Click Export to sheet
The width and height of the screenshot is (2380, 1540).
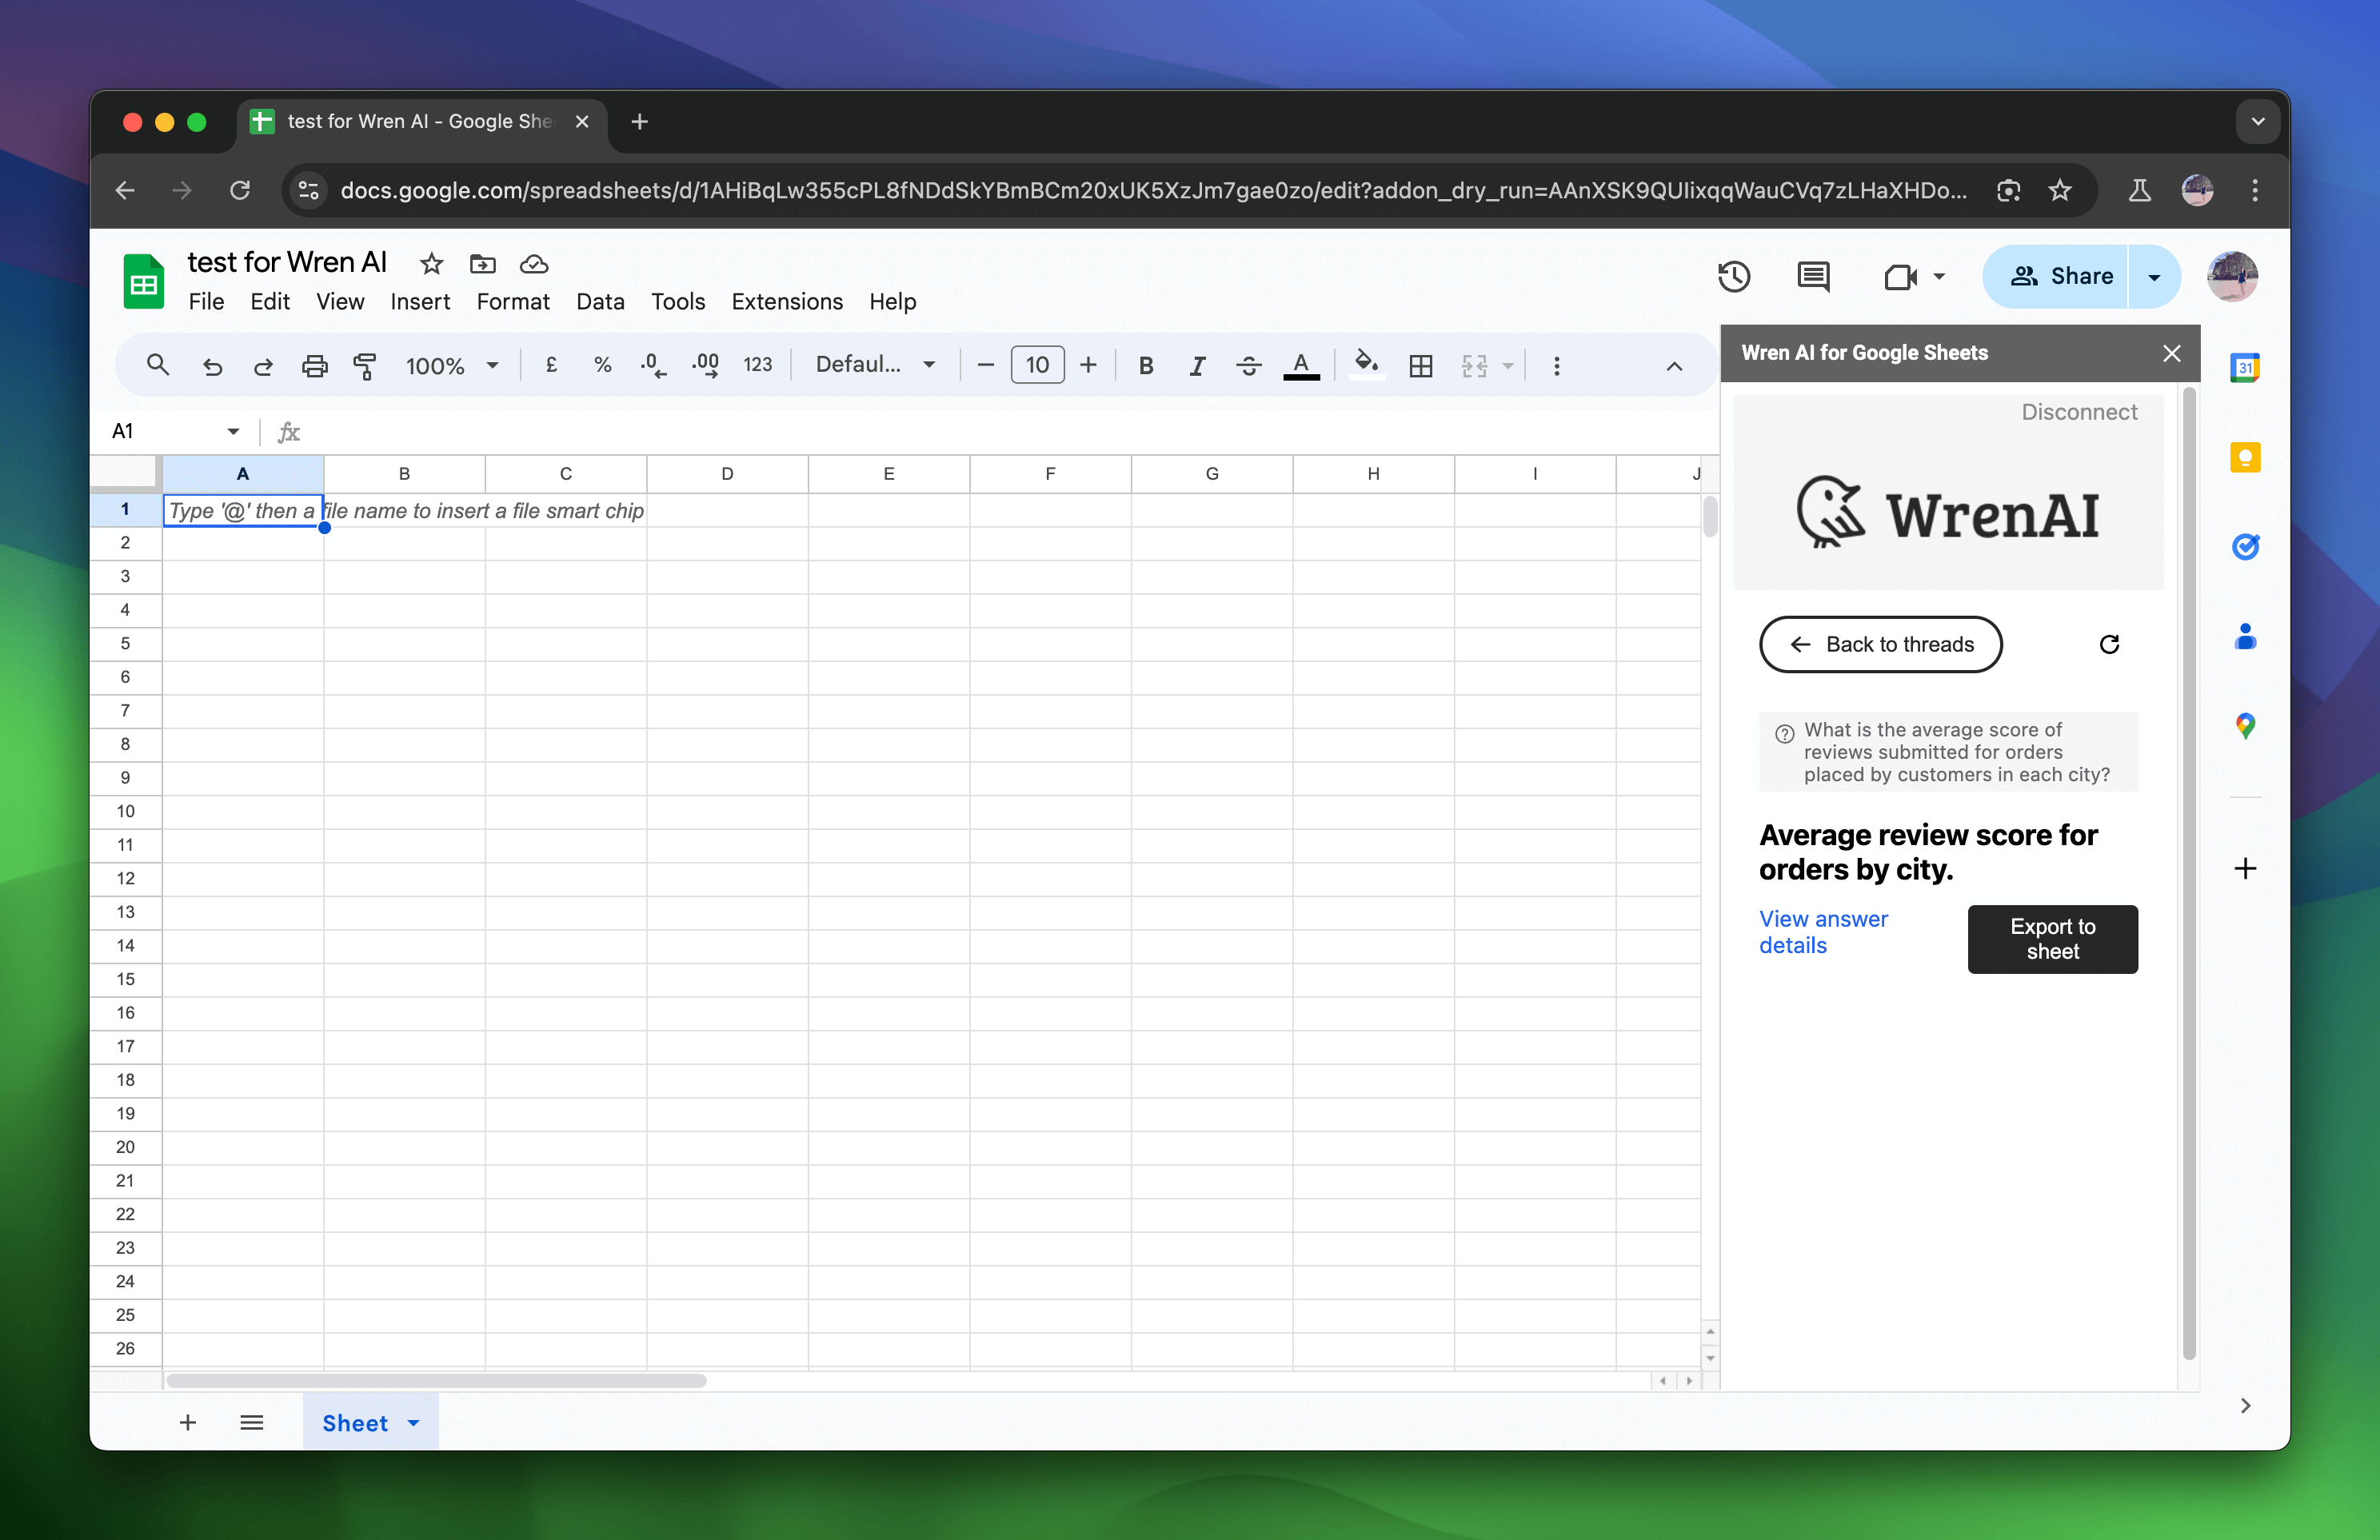2052,939
